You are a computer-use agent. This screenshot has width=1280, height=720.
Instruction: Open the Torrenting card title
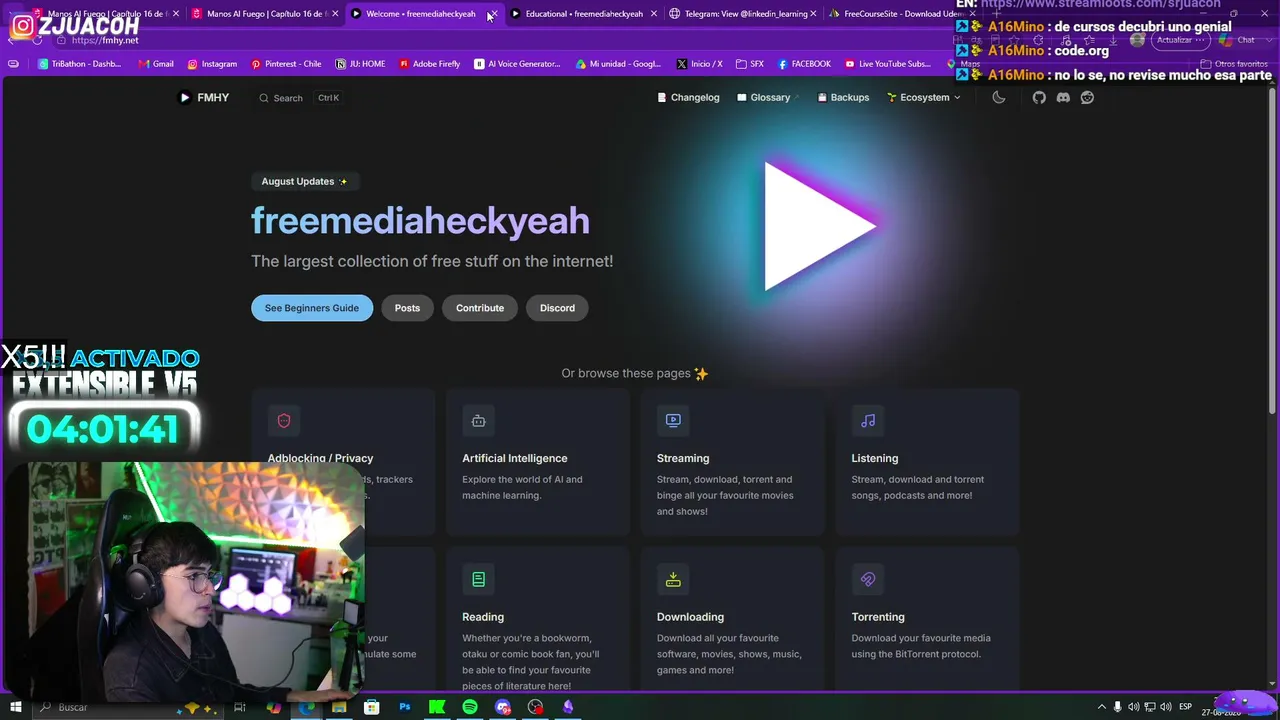(878, 617)
